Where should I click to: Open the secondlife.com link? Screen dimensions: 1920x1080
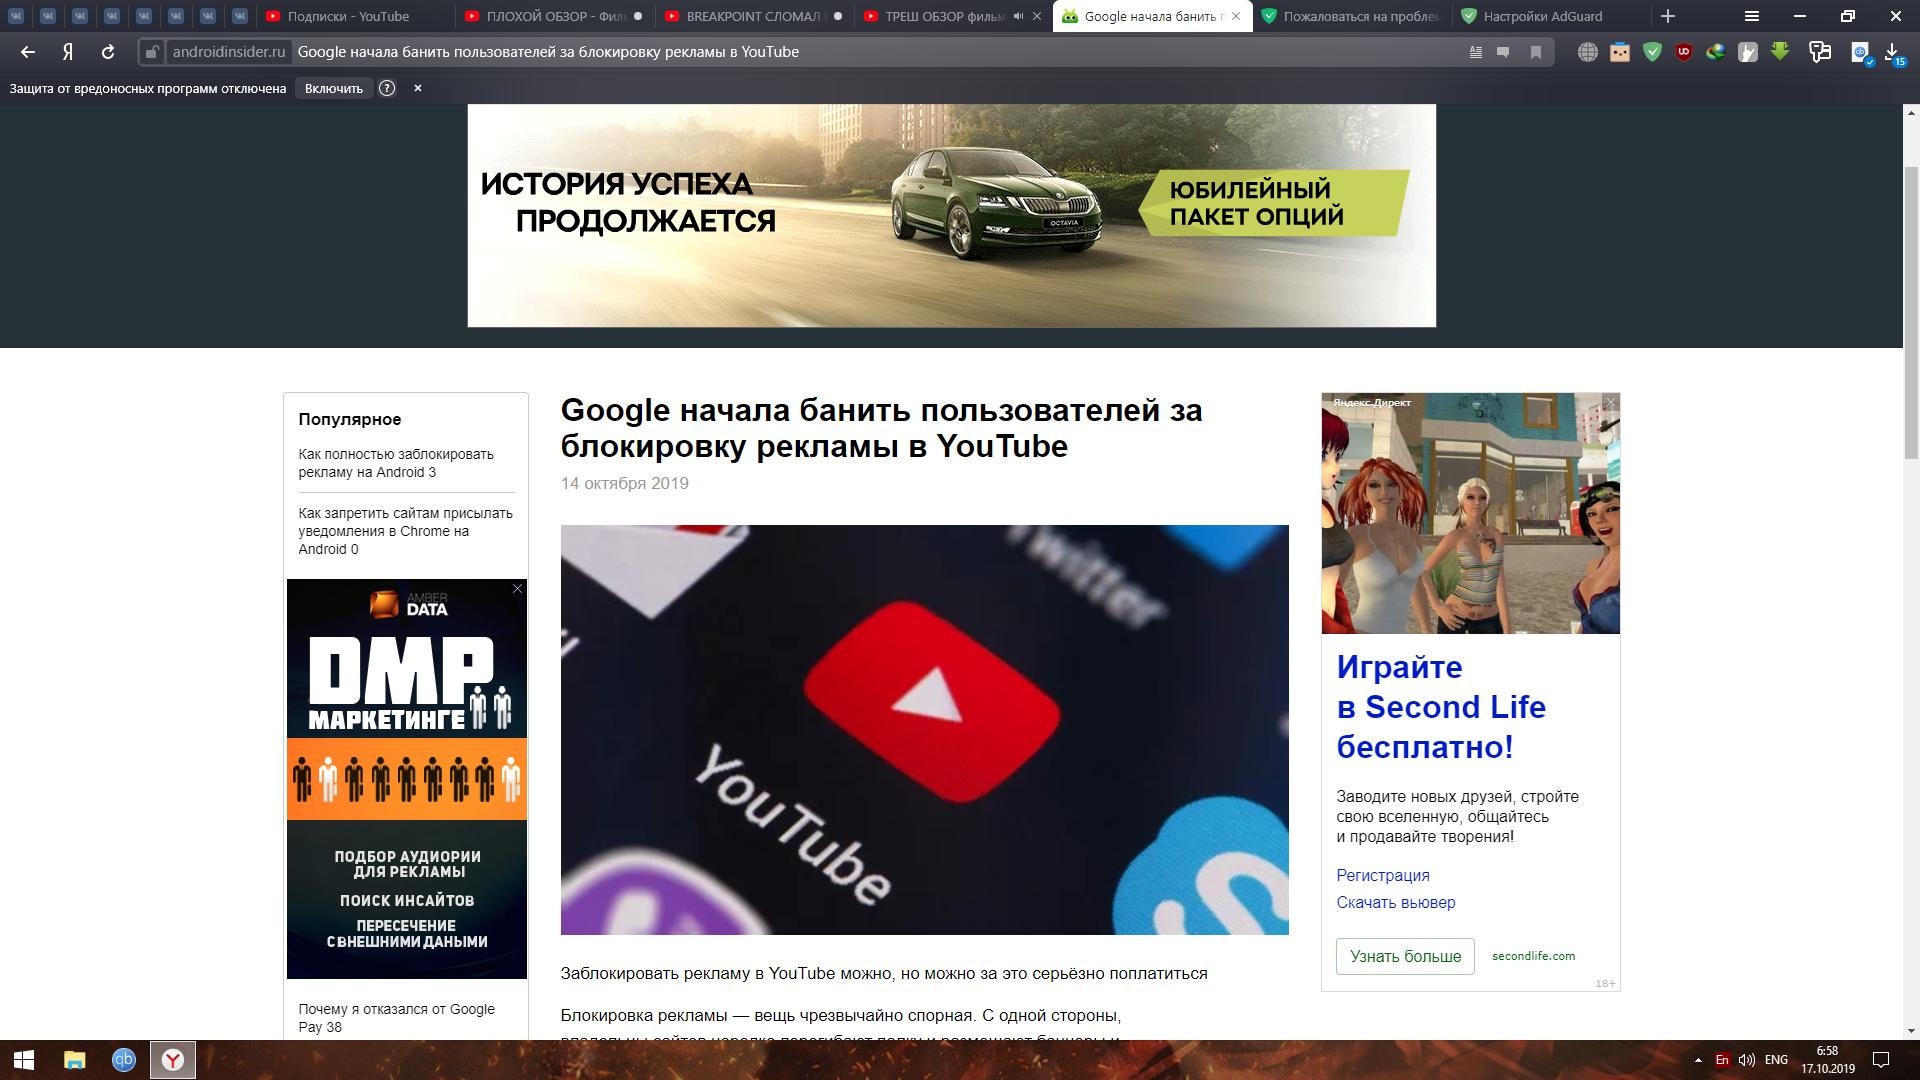click(1533, 956)
